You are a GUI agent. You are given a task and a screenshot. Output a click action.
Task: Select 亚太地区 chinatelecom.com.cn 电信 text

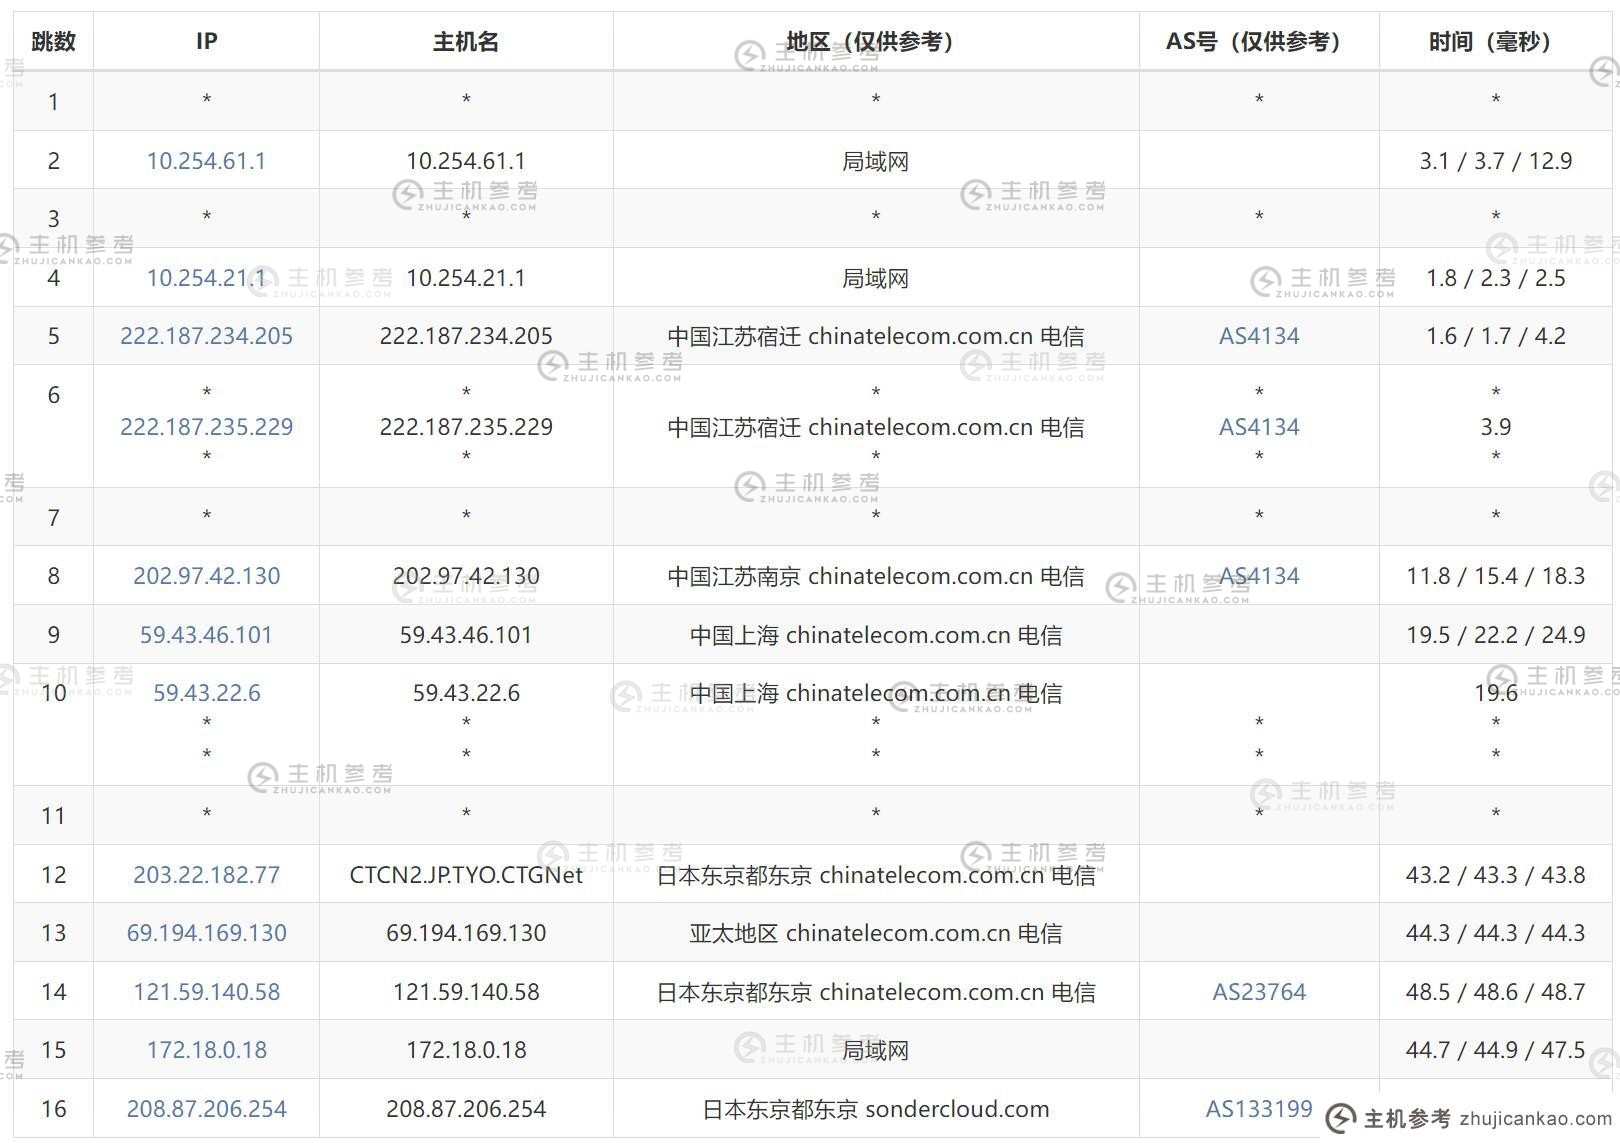[876, 933]
